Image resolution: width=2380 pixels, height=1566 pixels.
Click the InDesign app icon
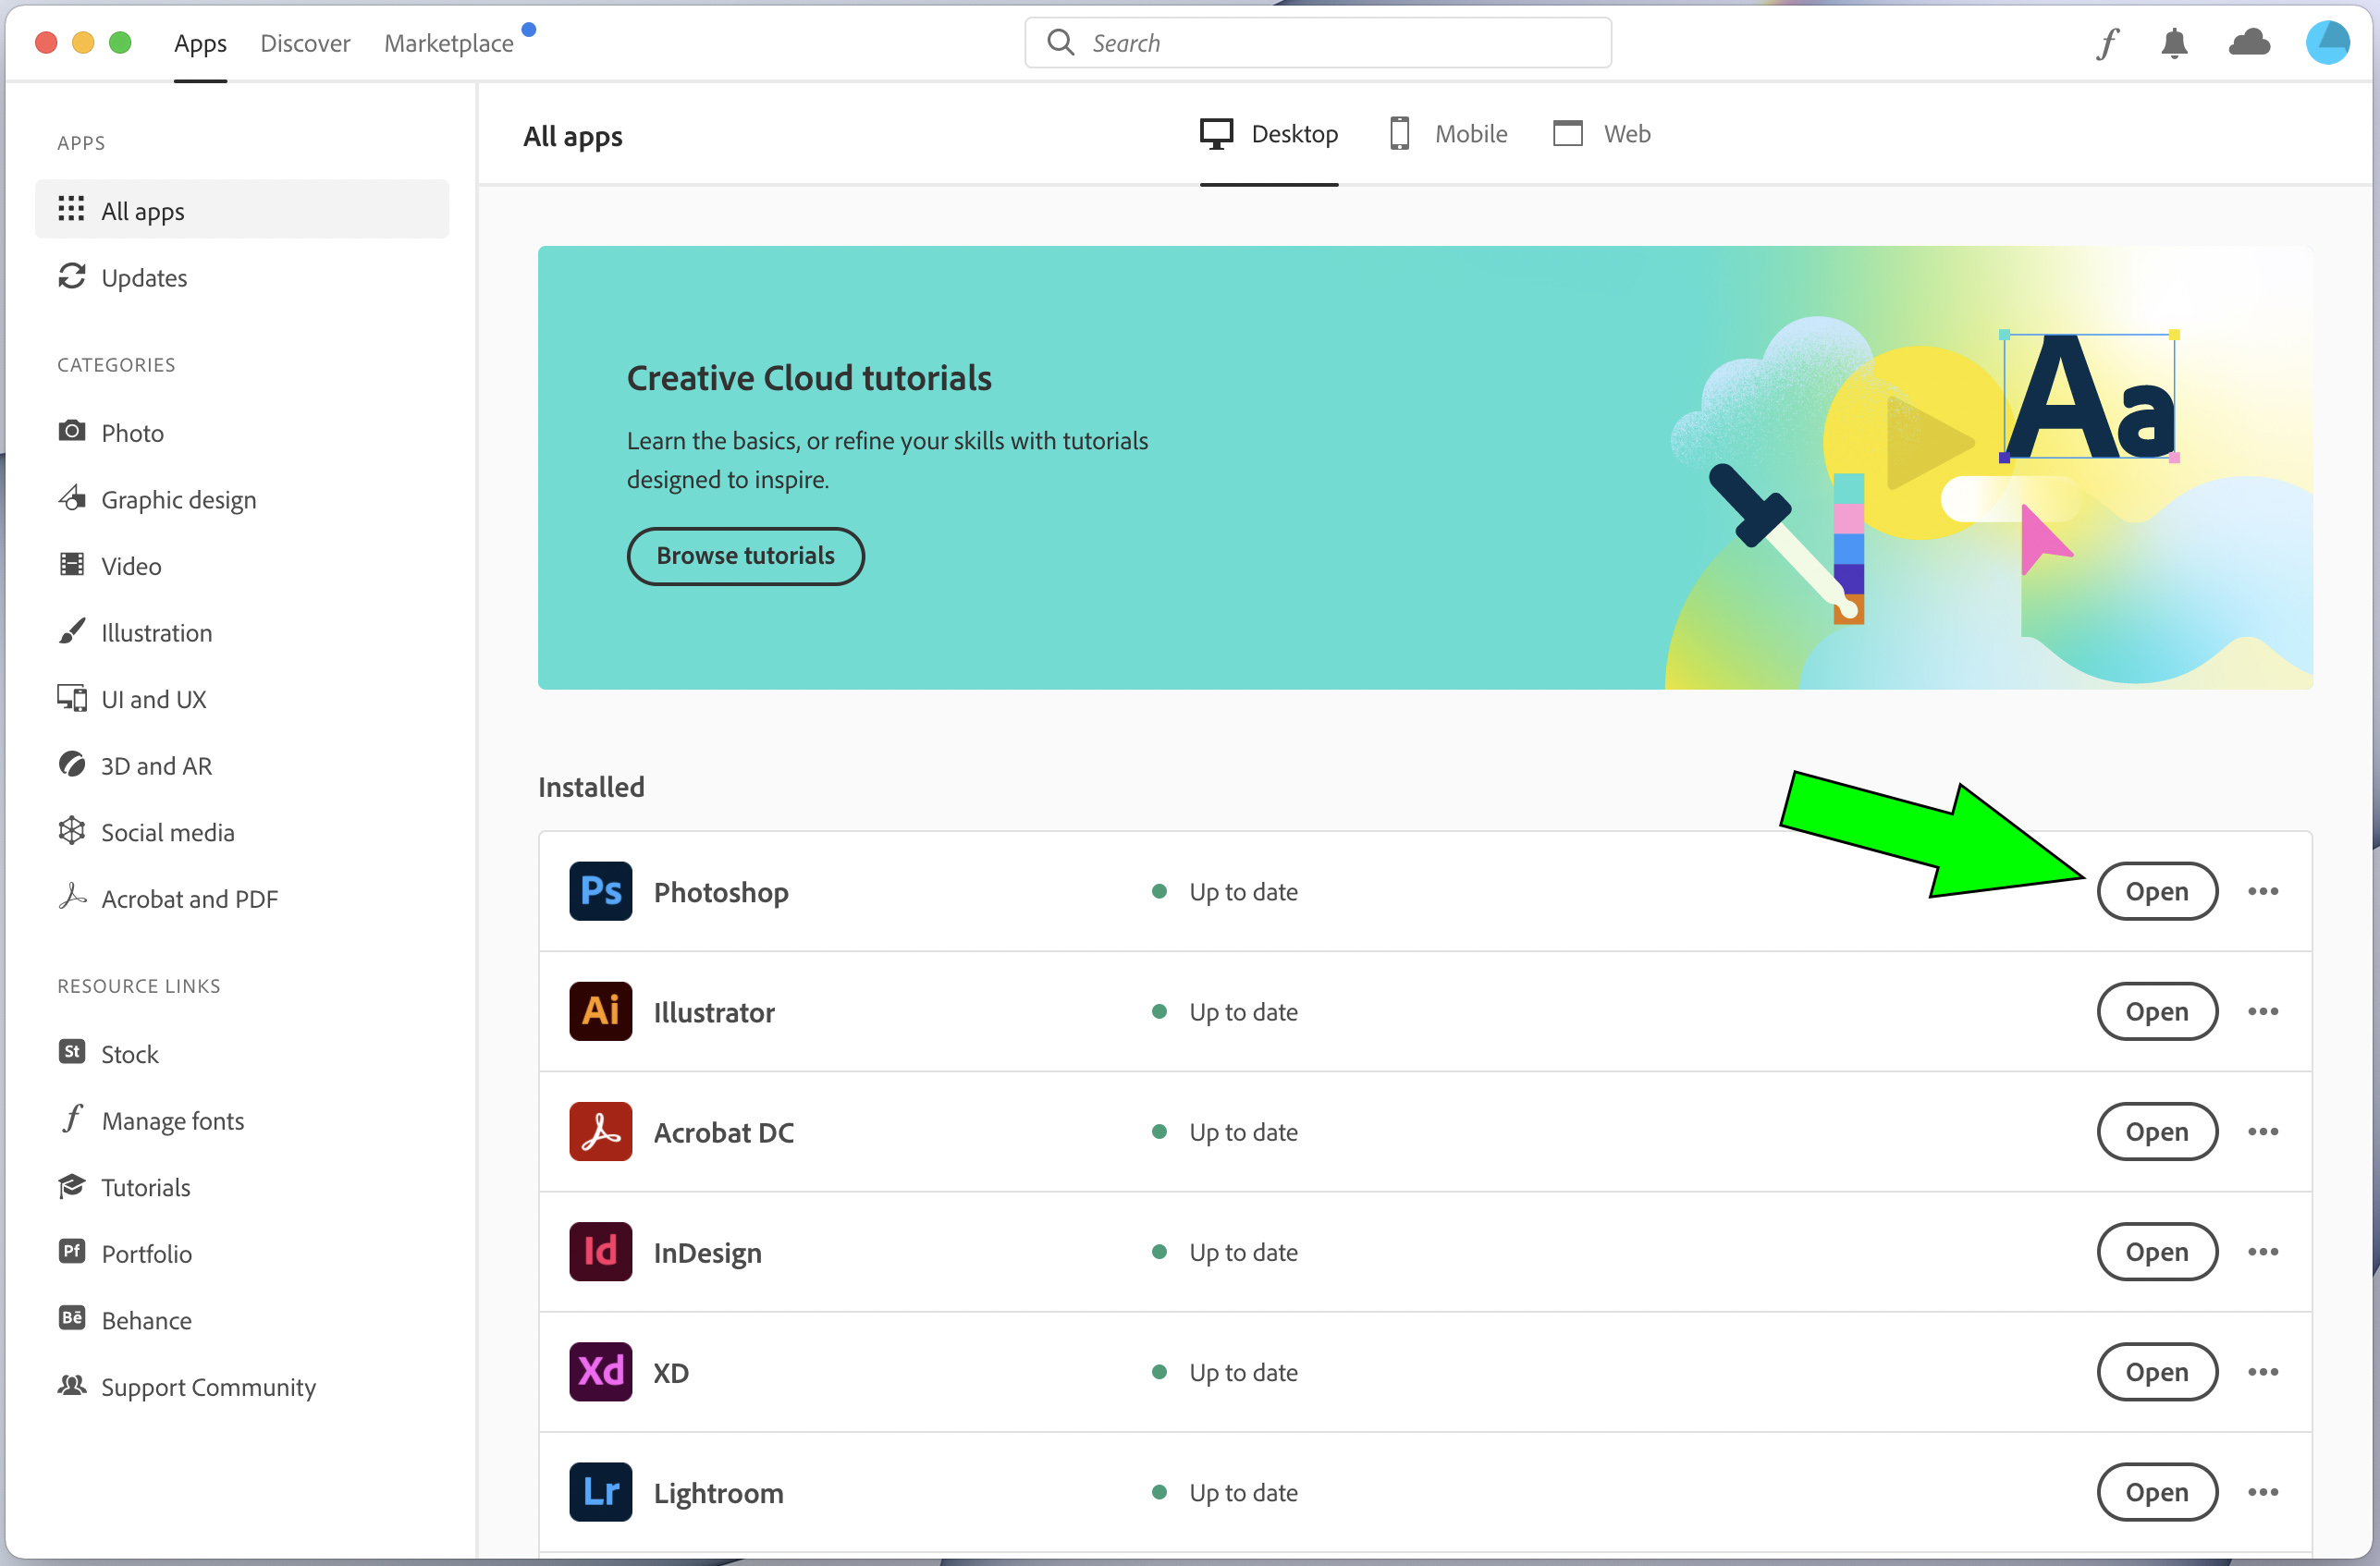click(x=600, y=1251)
